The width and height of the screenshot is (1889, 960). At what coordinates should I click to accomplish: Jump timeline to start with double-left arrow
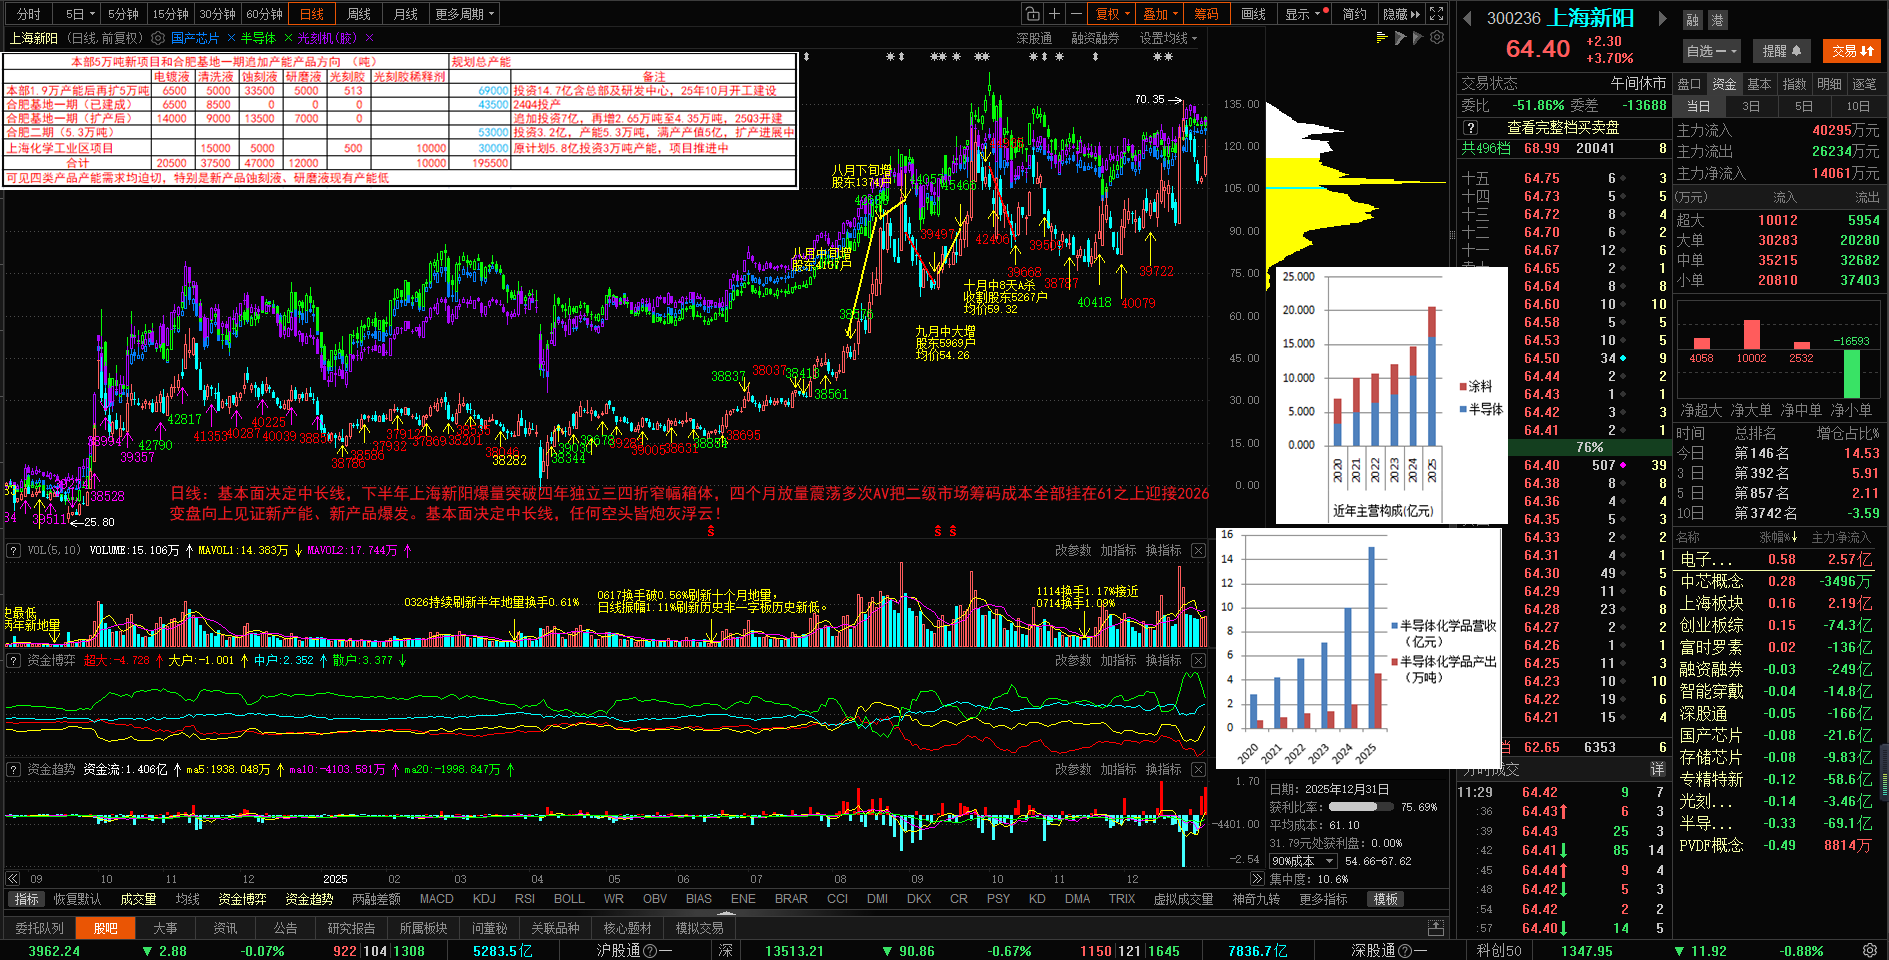click(13, 879)
